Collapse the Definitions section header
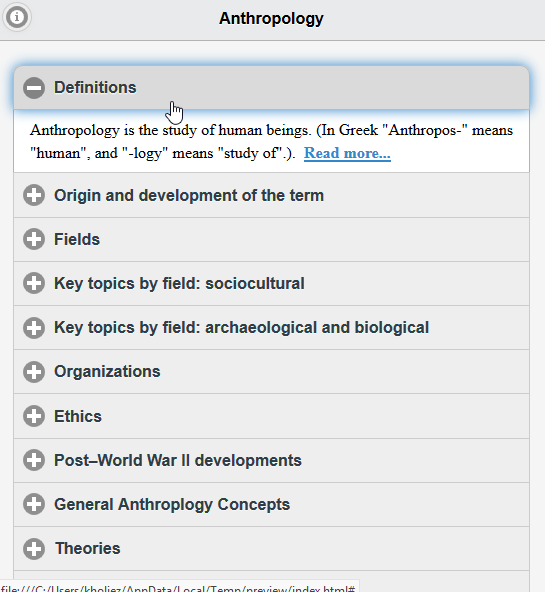Screen dimensions: 545x592 [x=271, y=88]
